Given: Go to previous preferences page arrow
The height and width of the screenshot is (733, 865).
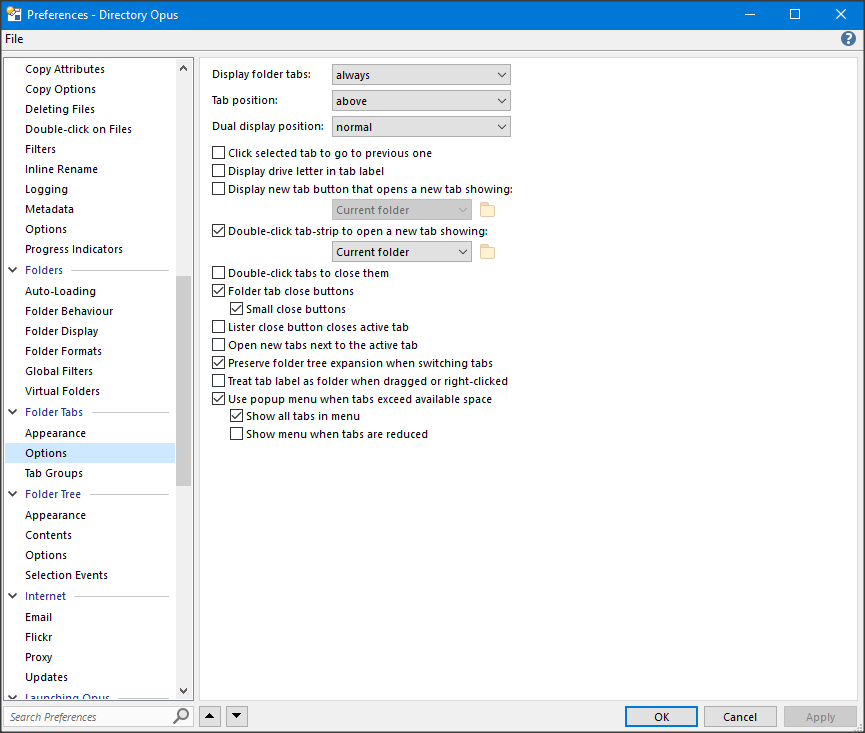Looking at the screenshot, I should point(210,716).
